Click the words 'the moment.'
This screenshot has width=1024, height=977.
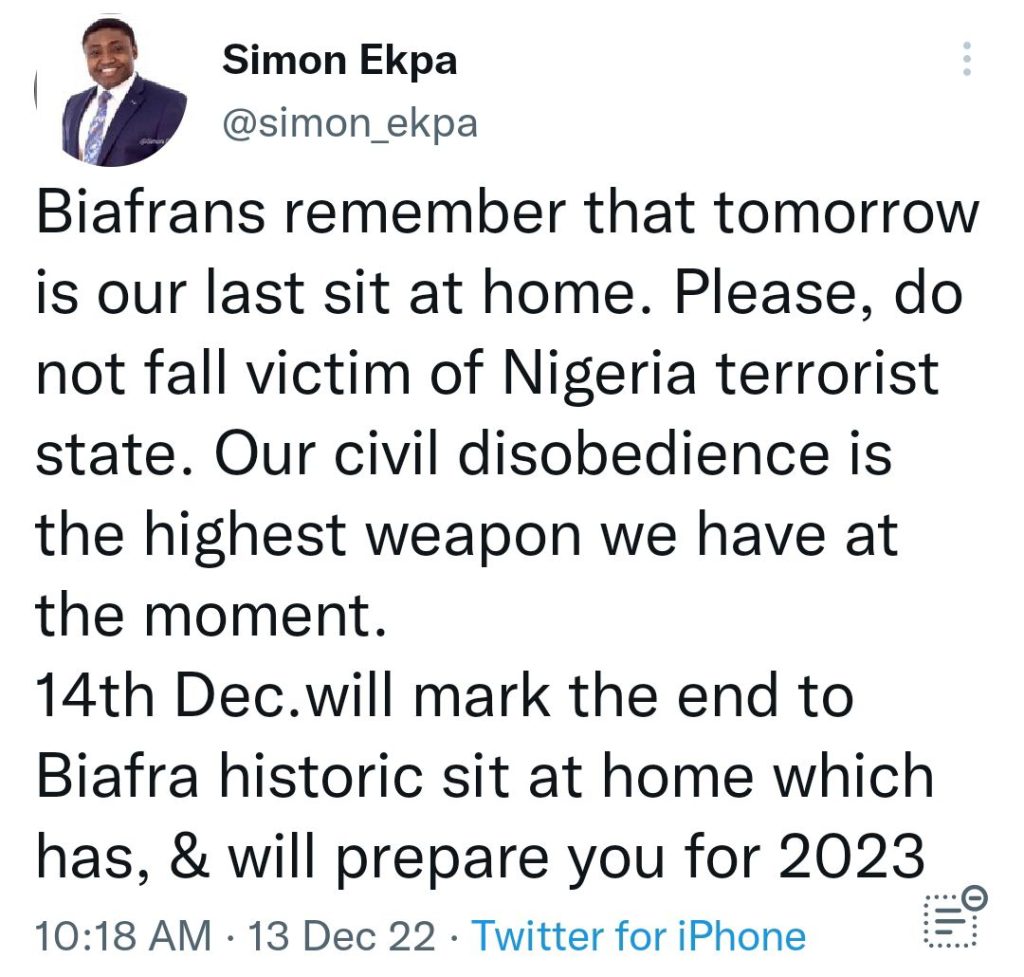(x=212, y=615)
